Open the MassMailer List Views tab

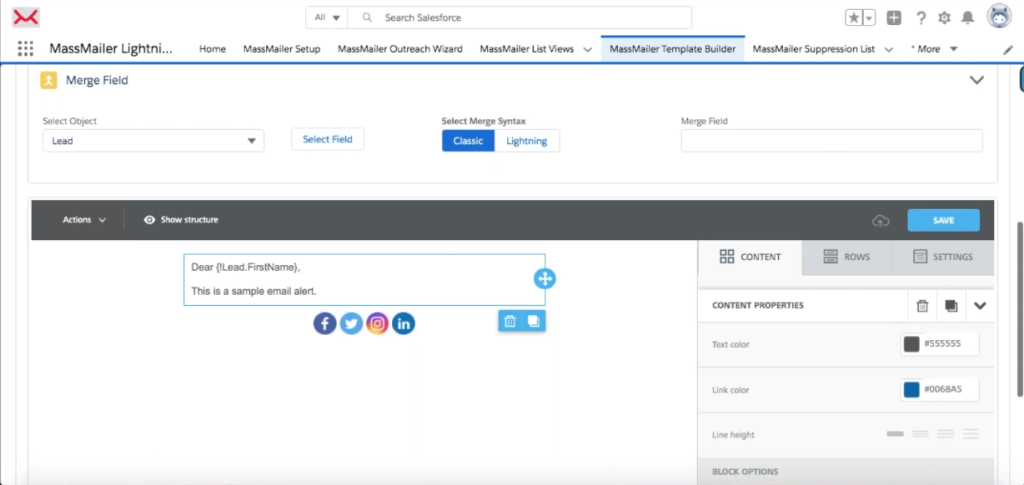click(526, 49)
